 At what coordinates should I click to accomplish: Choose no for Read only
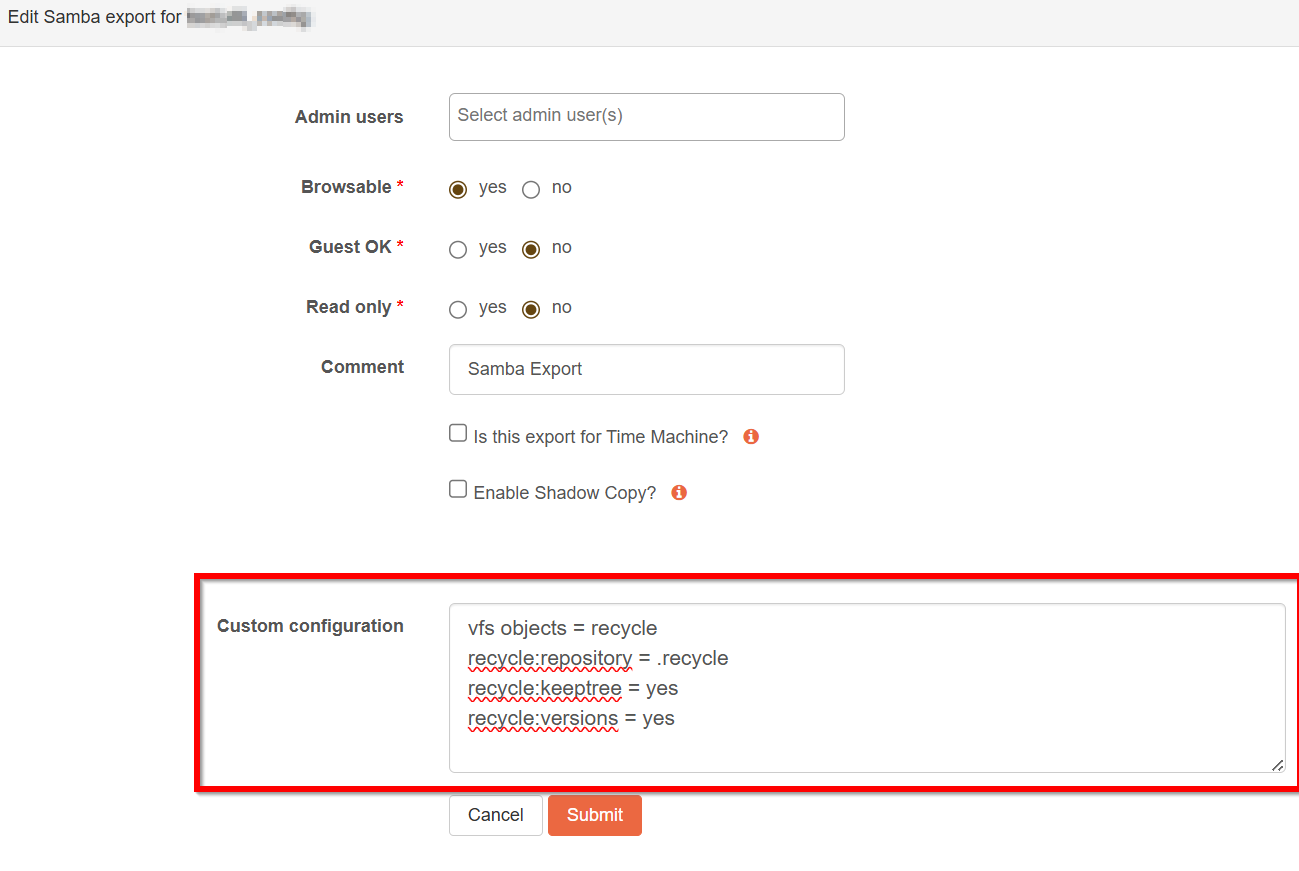click(x=531, y=309)
